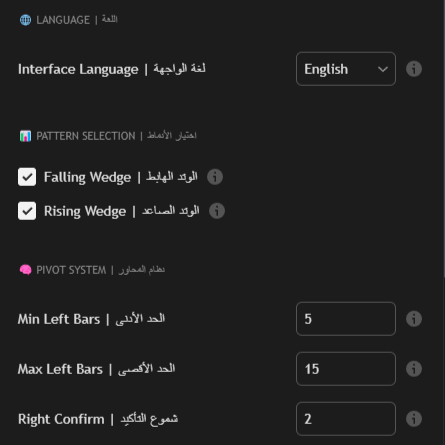Uncheck the Rising Wedge checkbox
The width and height of the screenshot is (445, 445).
click(27, 211)
